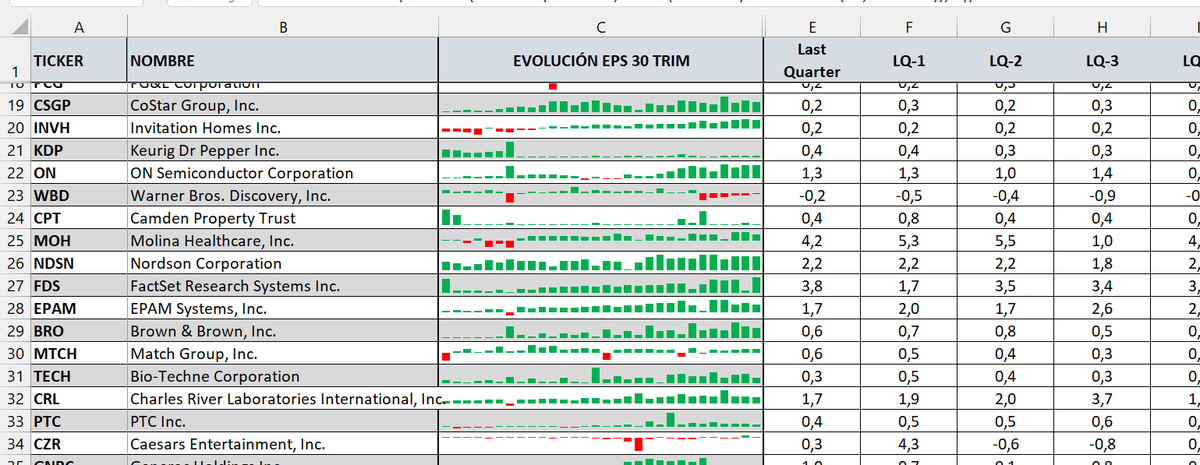Click the Caesars Entertainment EPS sparkline
Viewport: 1200px width, 465px height.
coord(600,444)
